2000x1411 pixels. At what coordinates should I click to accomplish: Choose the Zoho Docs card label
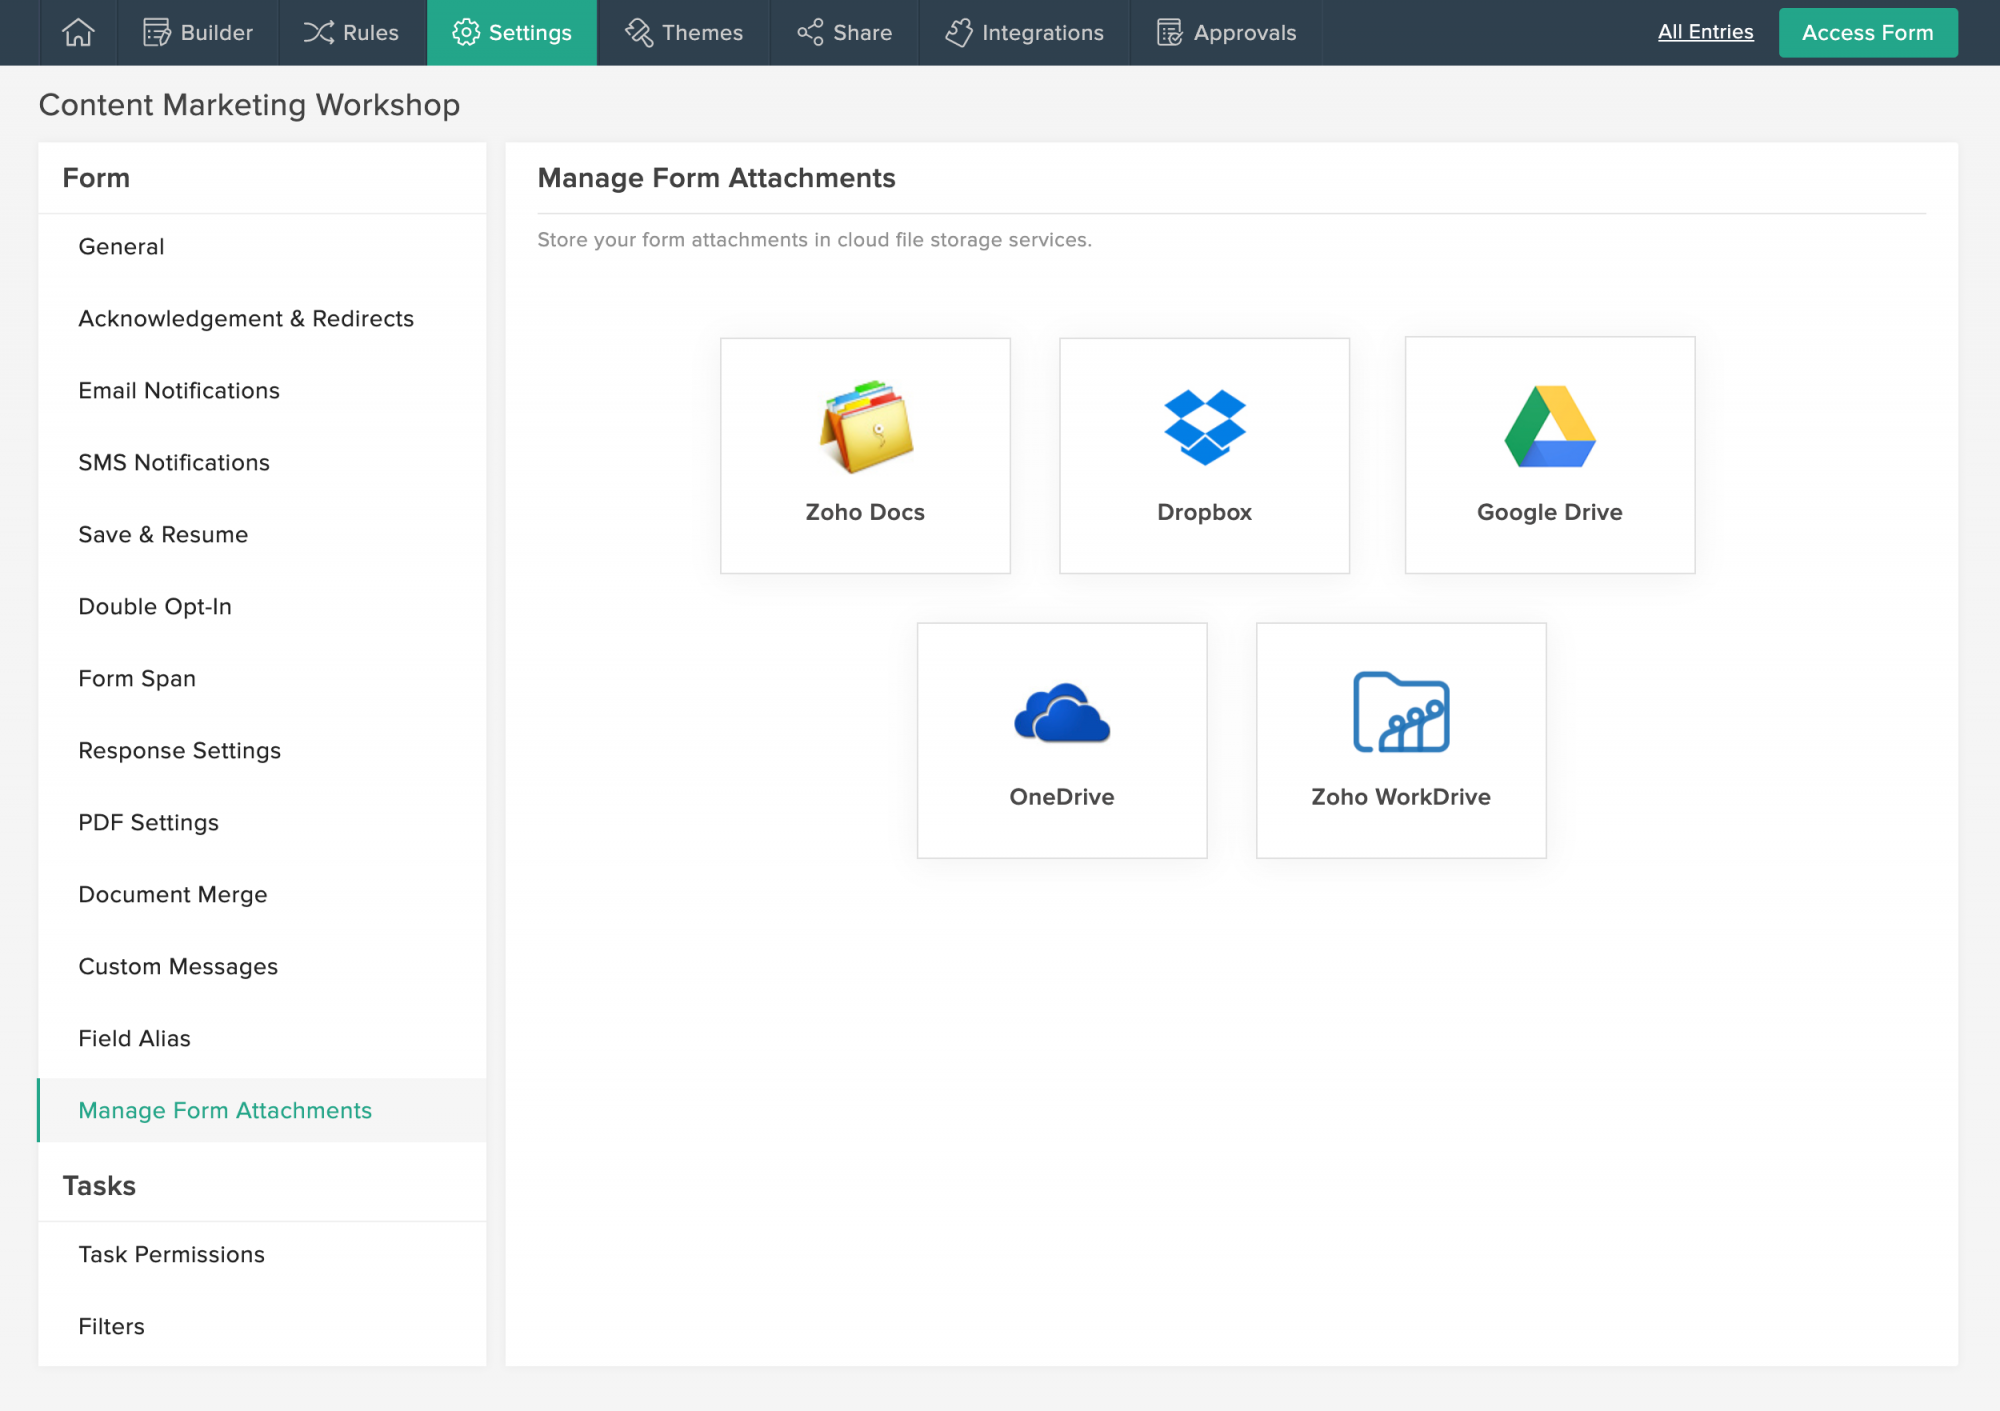pos(865,512)
